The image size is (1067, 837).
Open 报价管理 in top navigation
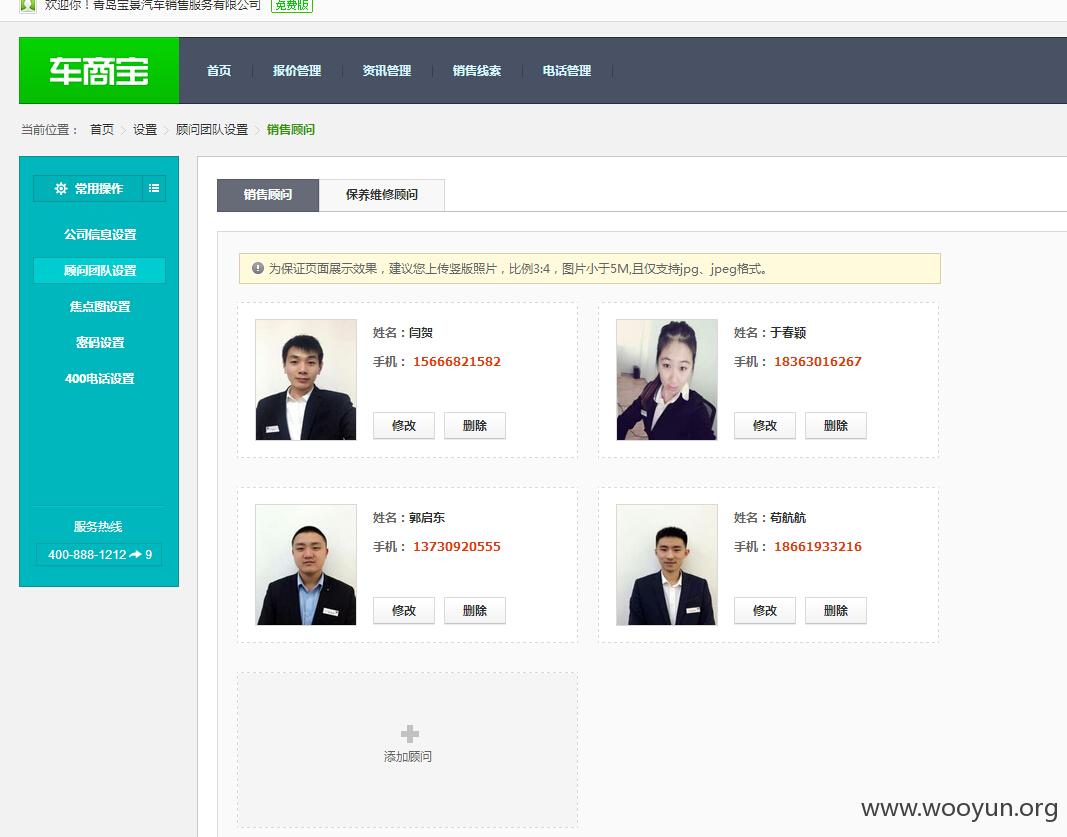click(297, 71)
